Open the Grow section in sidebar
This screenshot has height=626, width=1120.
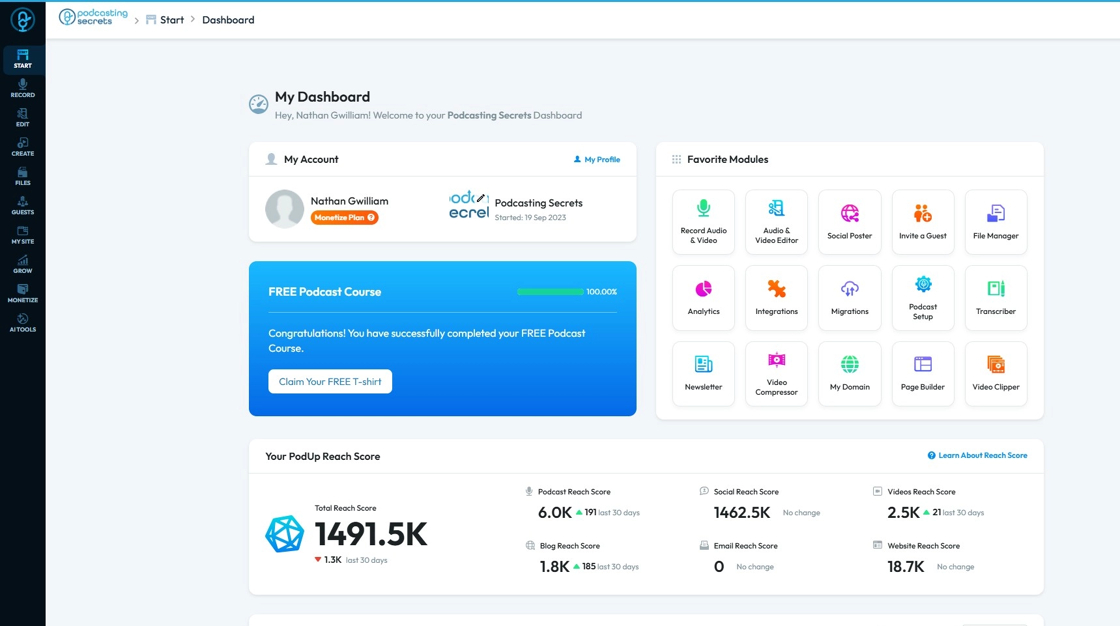(22, 264)
